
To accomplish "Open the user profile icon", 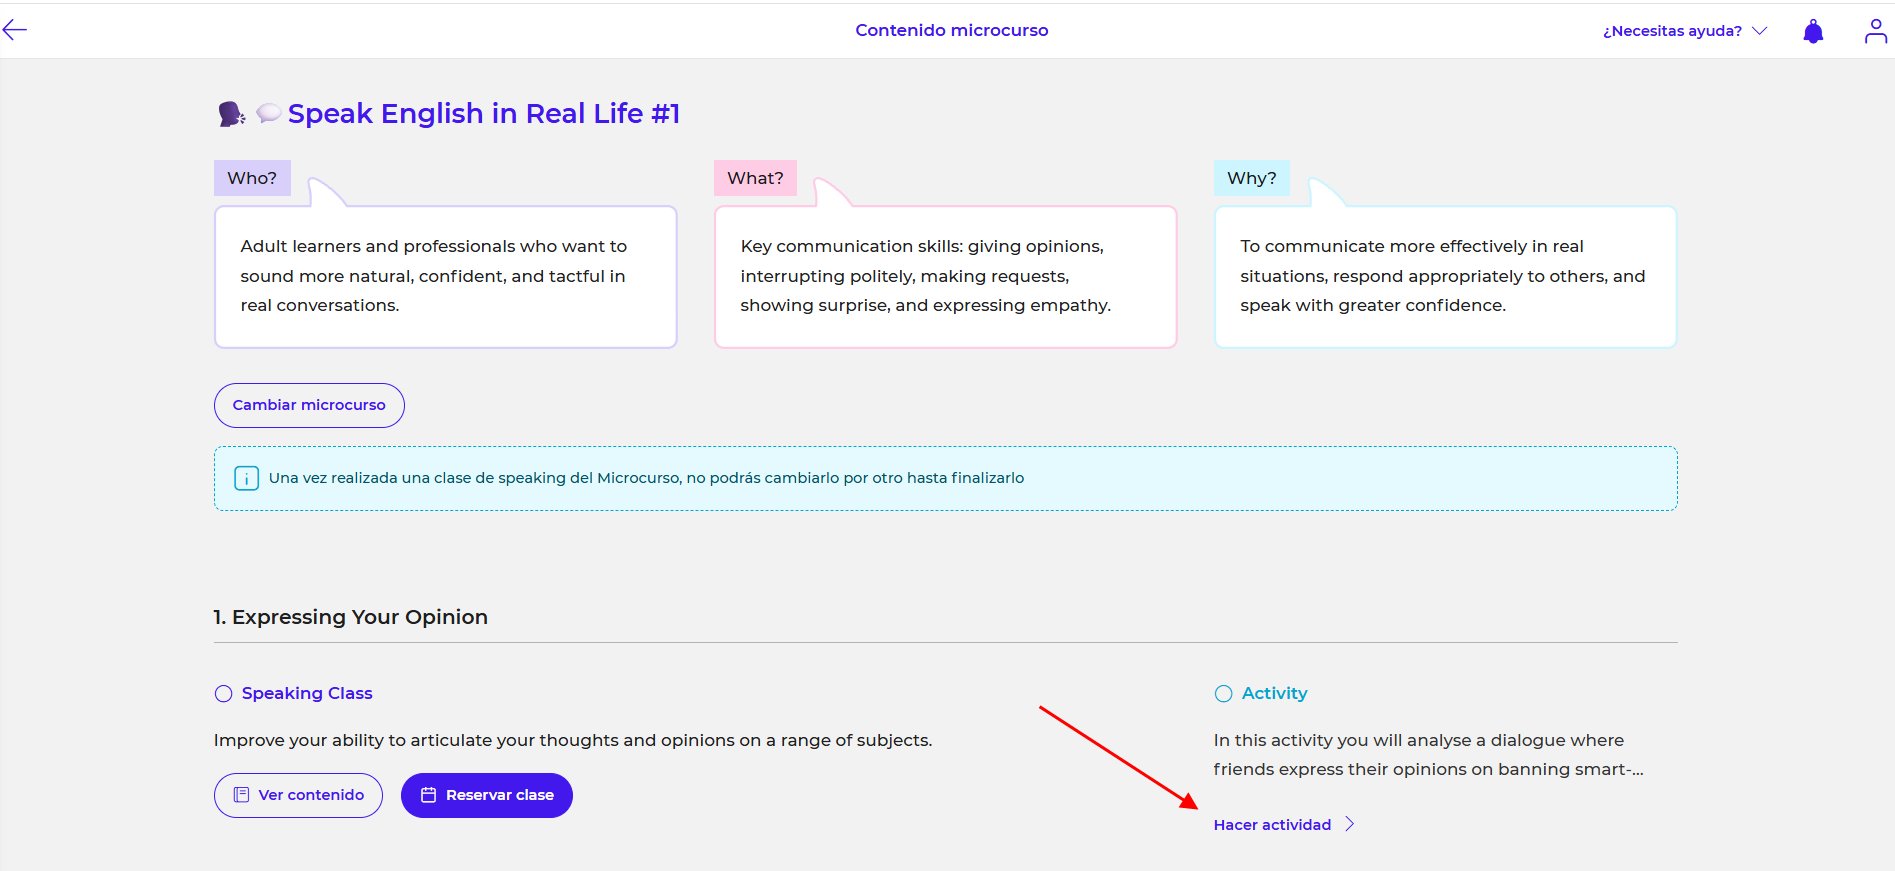I will tap(1875, 32).
